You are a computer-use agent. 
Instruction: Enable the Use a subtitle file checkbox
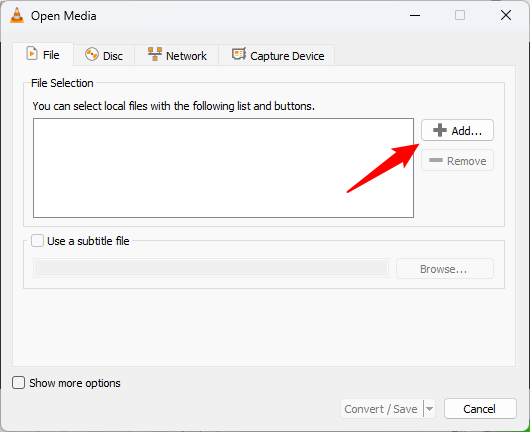tap(38, 241)
